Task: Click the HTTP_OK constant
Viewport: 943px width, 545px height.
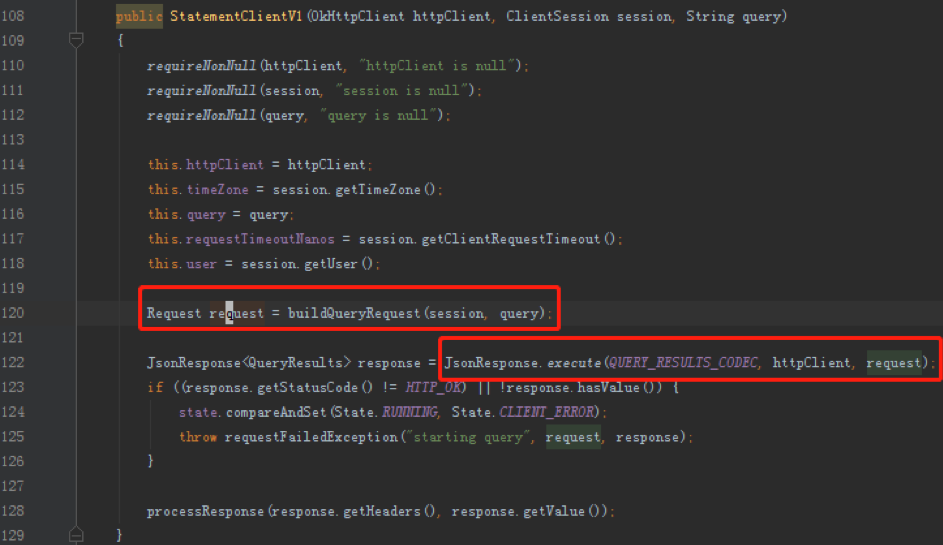Action: click(434, 387)
